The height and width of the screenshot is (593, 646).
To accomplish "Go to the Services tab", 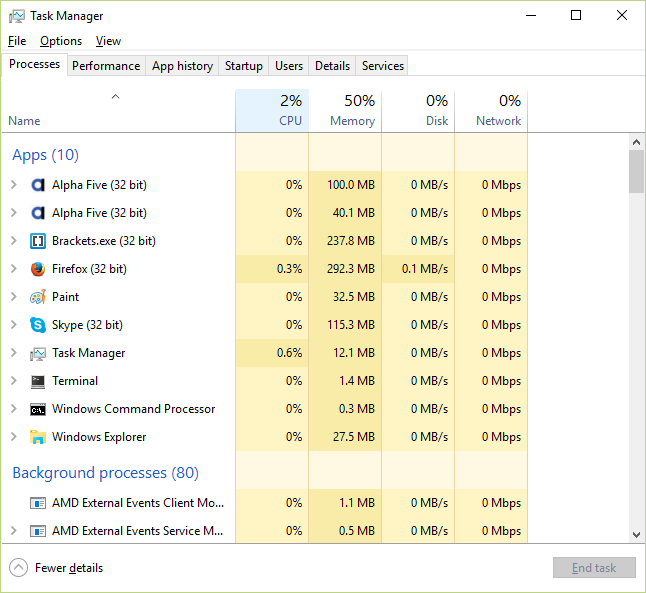I will (x=383, y=66).
